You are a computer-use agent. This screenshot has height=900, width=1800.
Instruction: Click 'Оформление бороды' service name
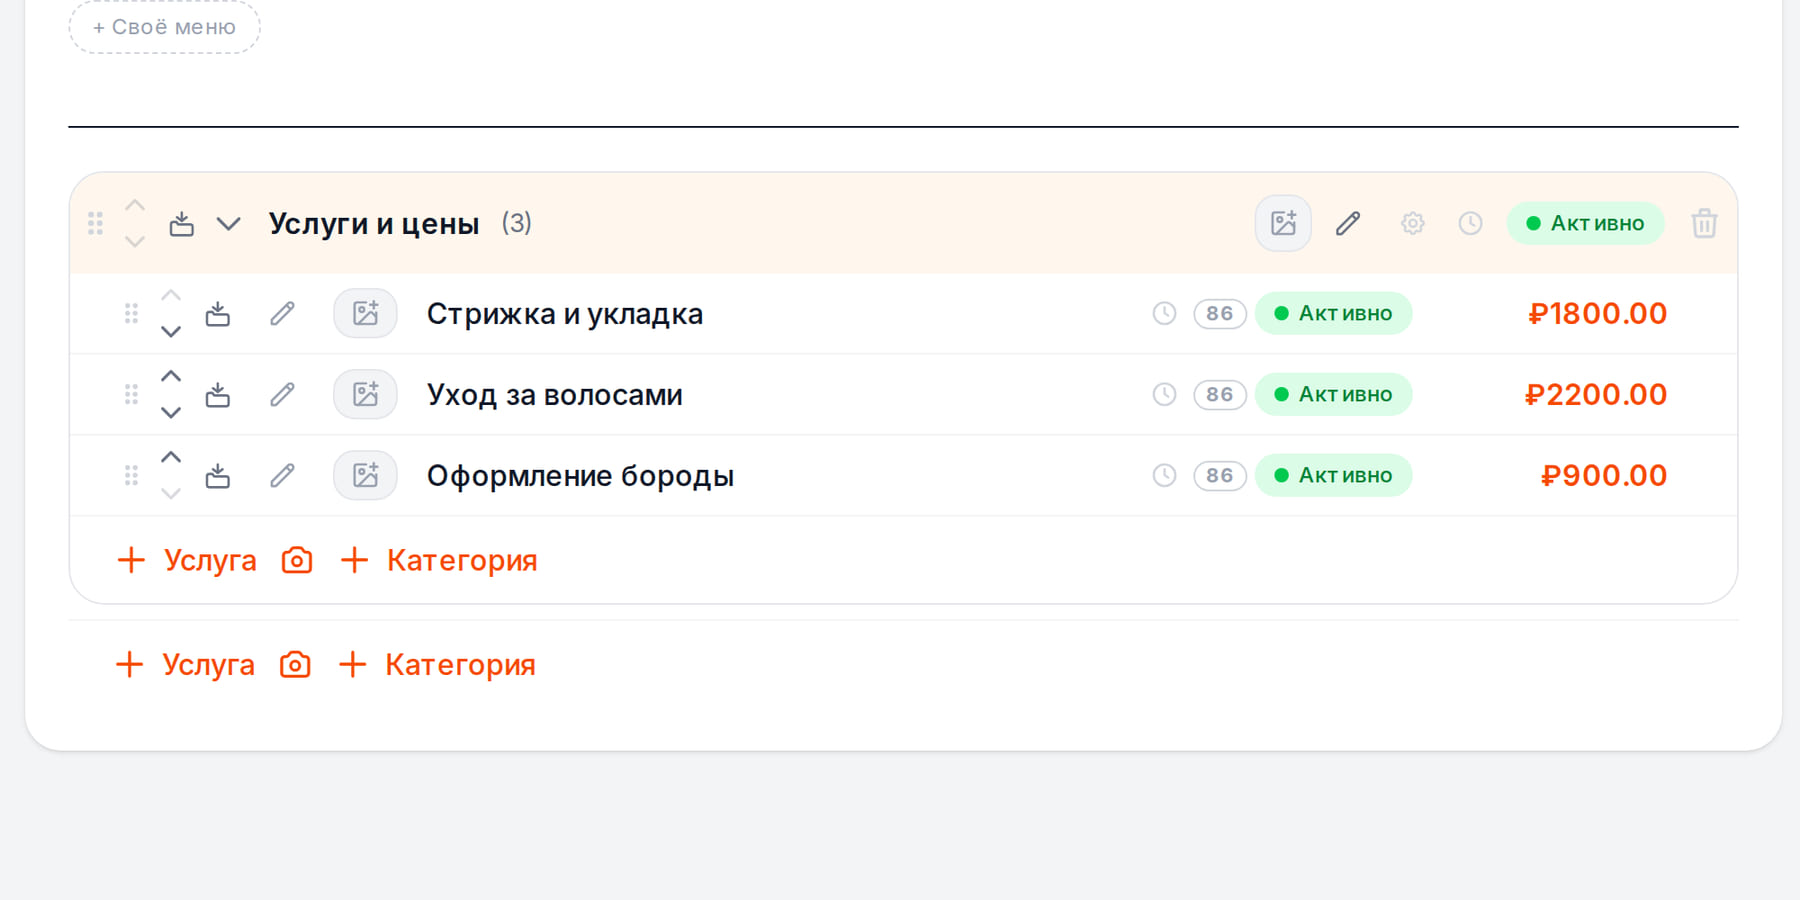(580, 476)
